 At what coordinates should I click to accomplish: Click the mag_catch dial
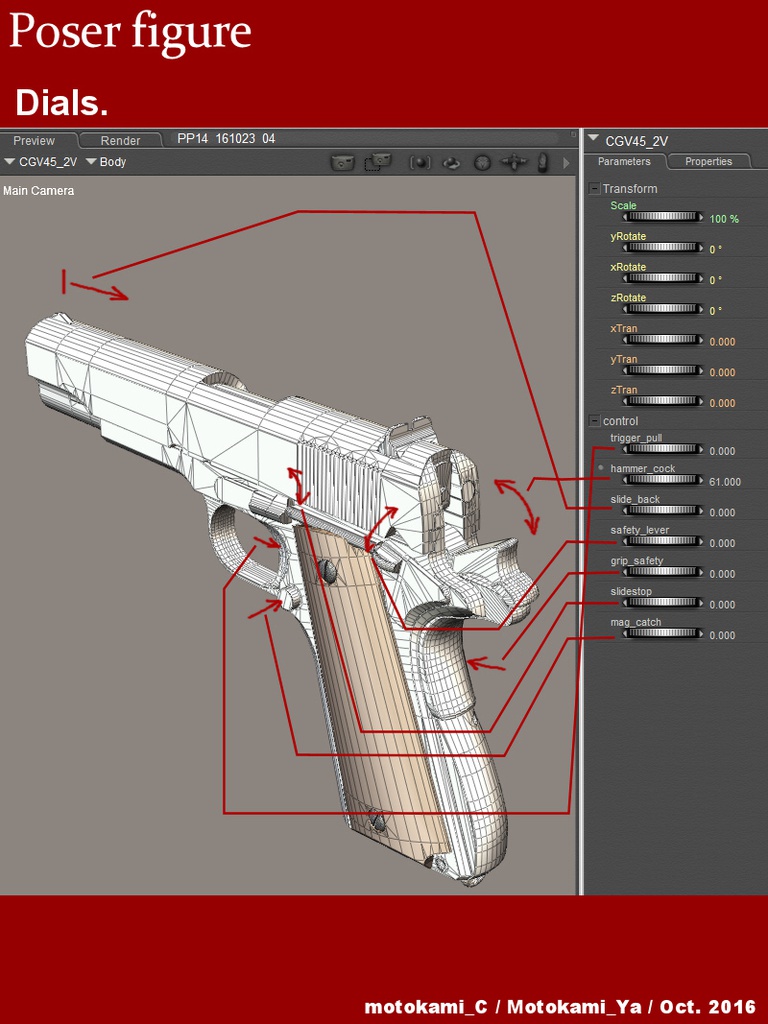click(x=663, y=633)
